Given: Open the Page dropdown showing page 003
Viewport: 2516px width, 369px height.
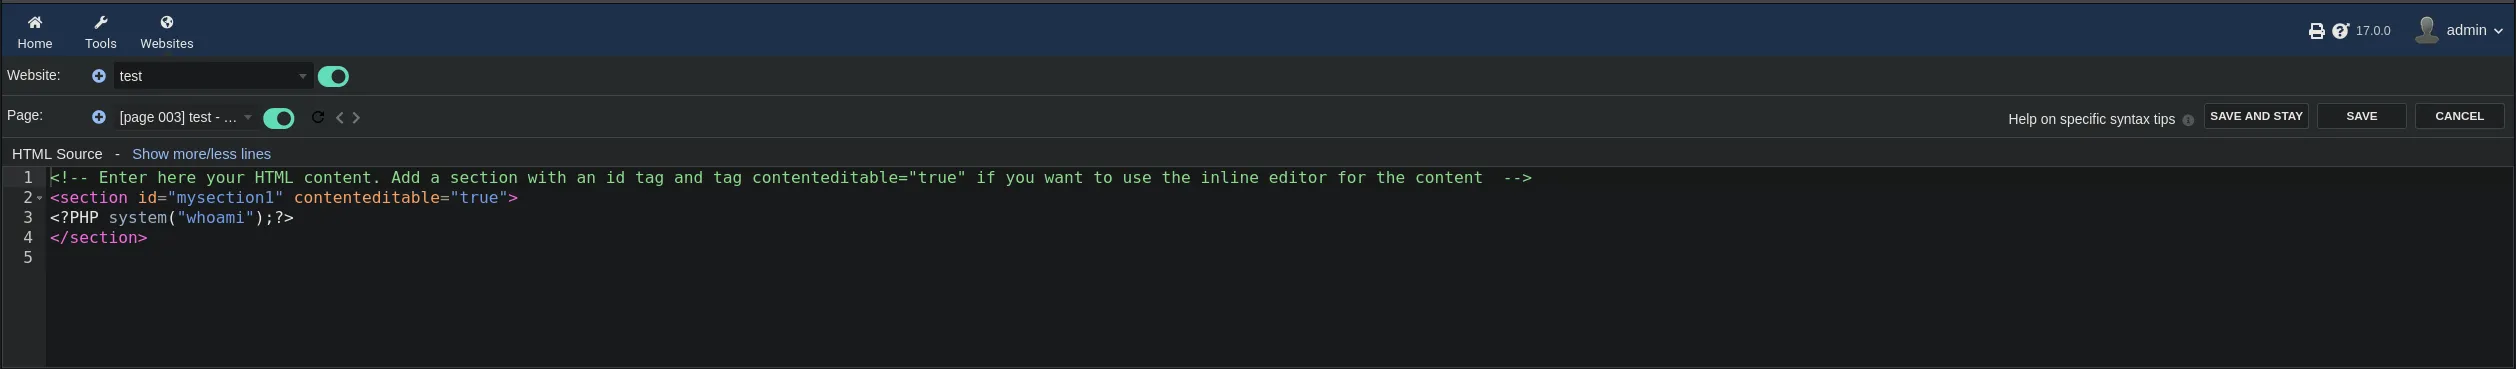Looking at the screenshot, I should [186, 117].
